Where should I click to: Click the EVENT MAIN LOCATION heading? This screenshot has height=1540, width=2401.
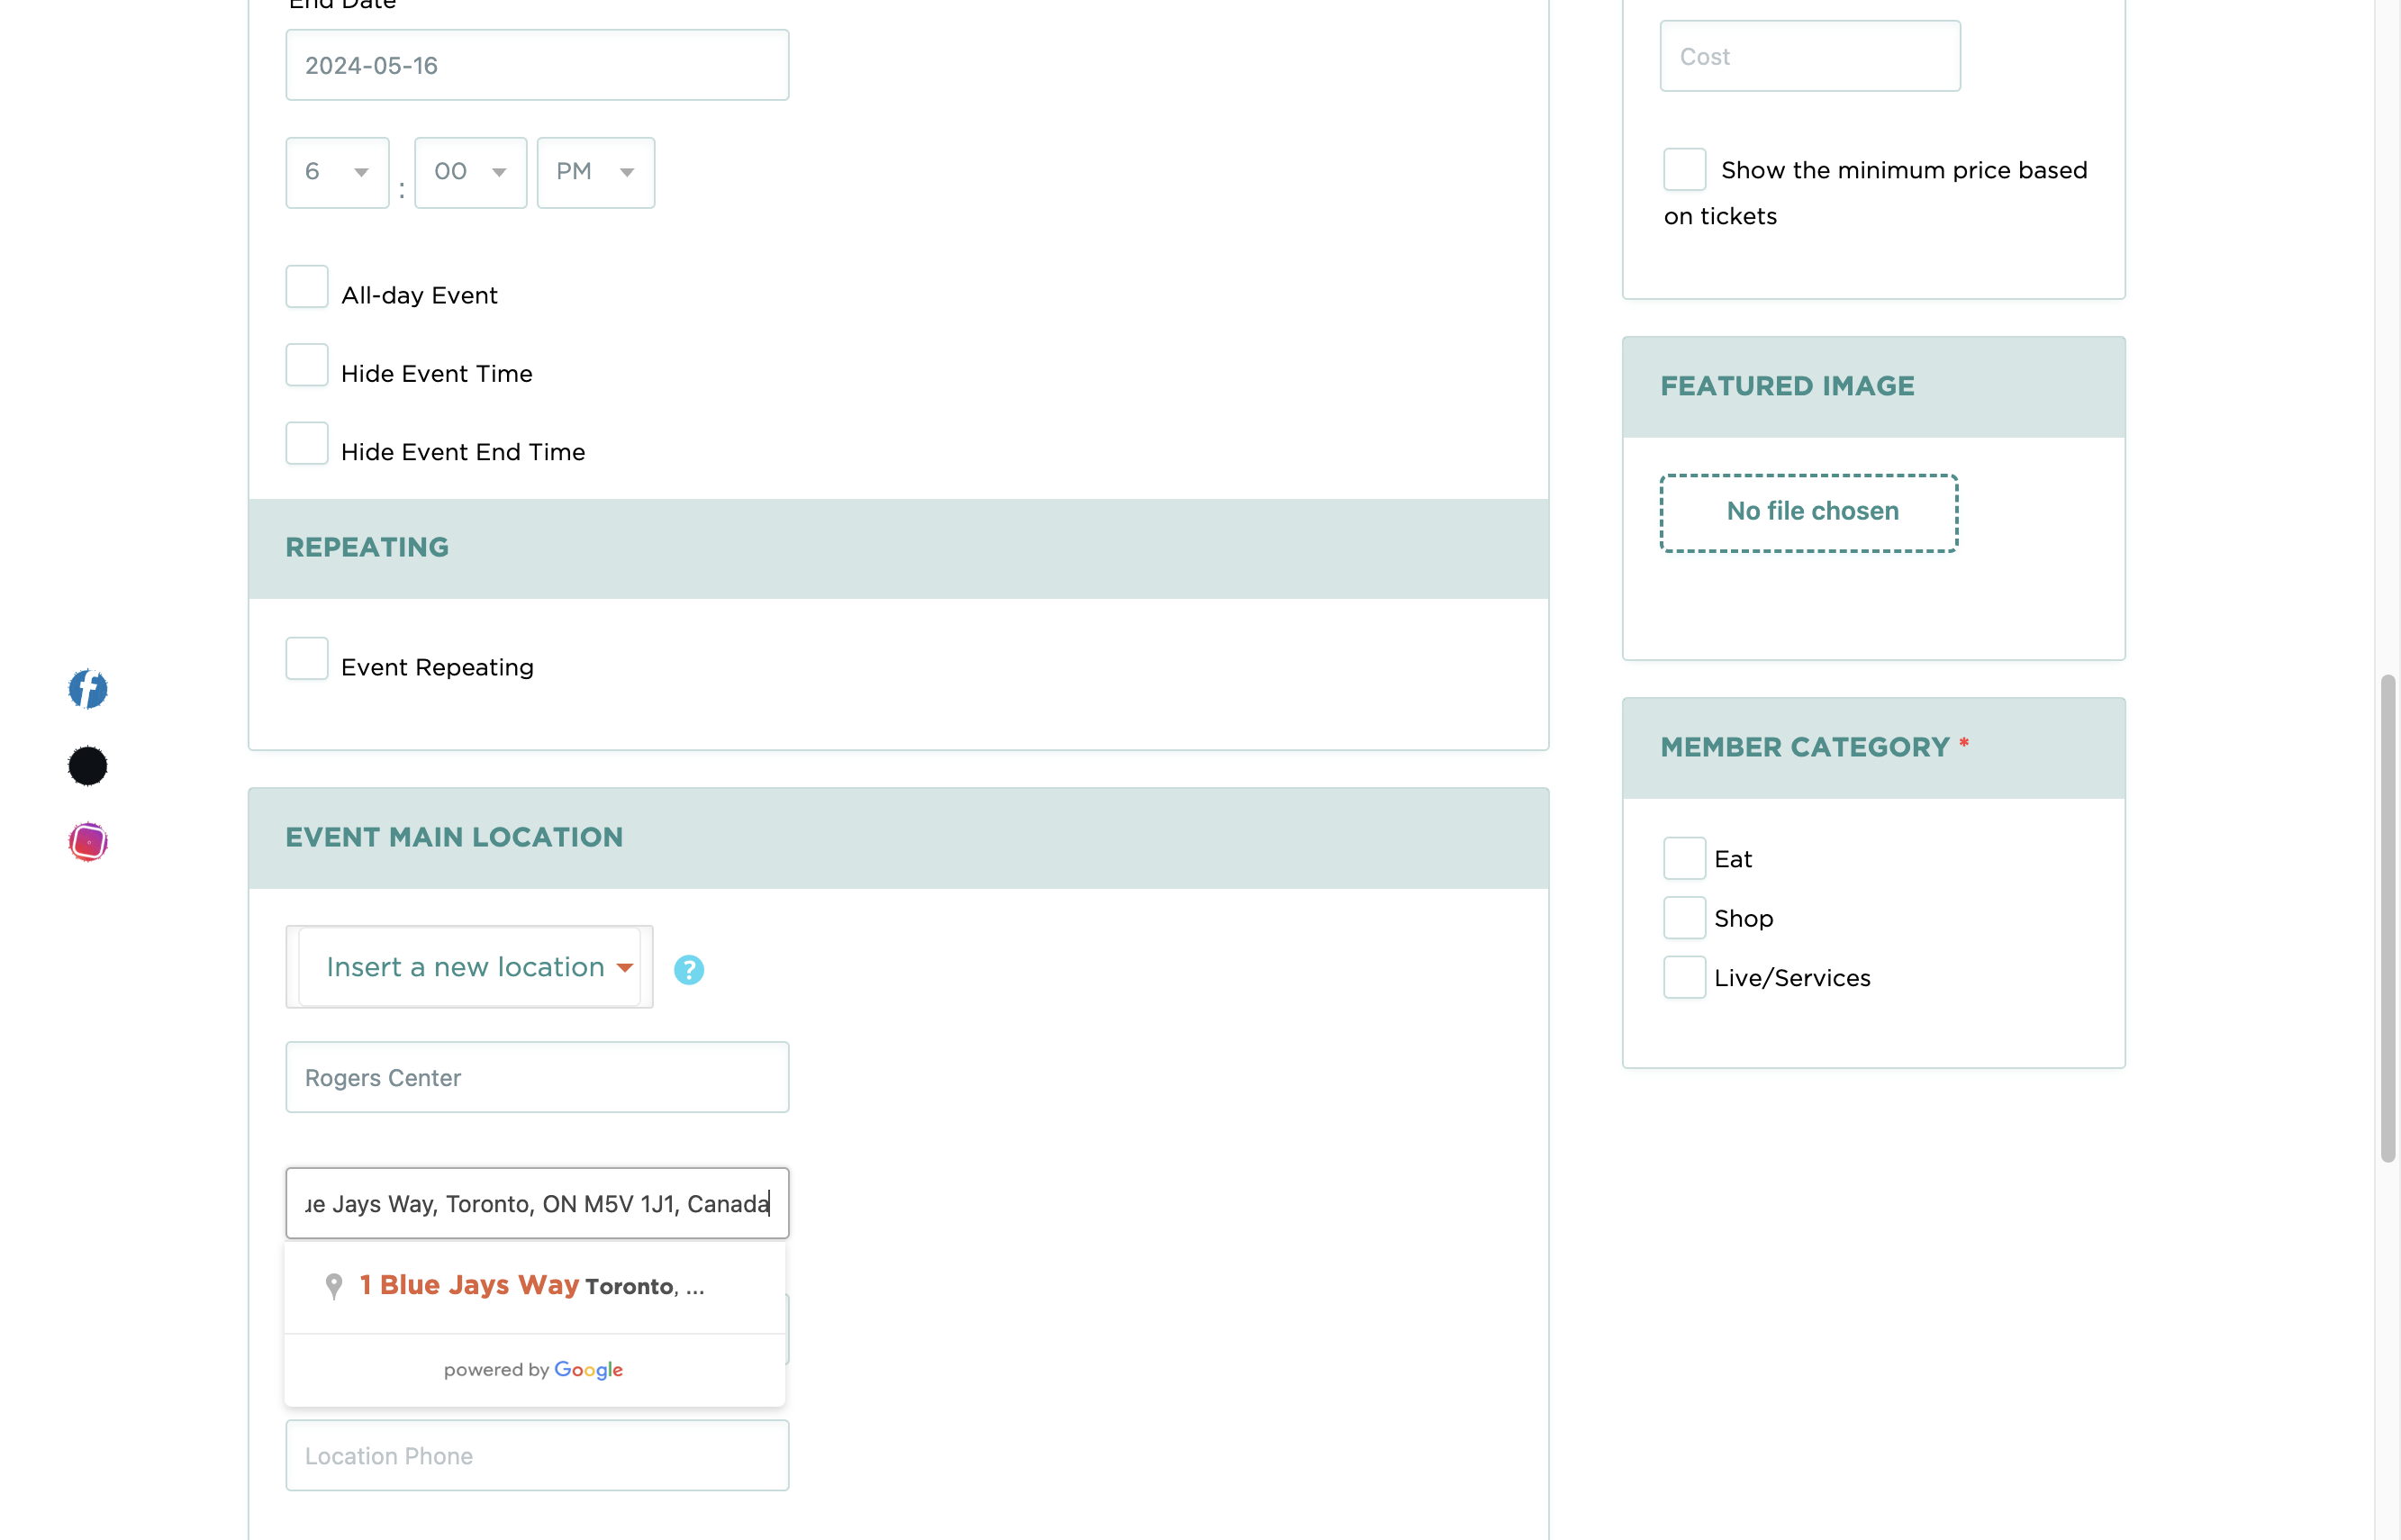pos(454,837)
